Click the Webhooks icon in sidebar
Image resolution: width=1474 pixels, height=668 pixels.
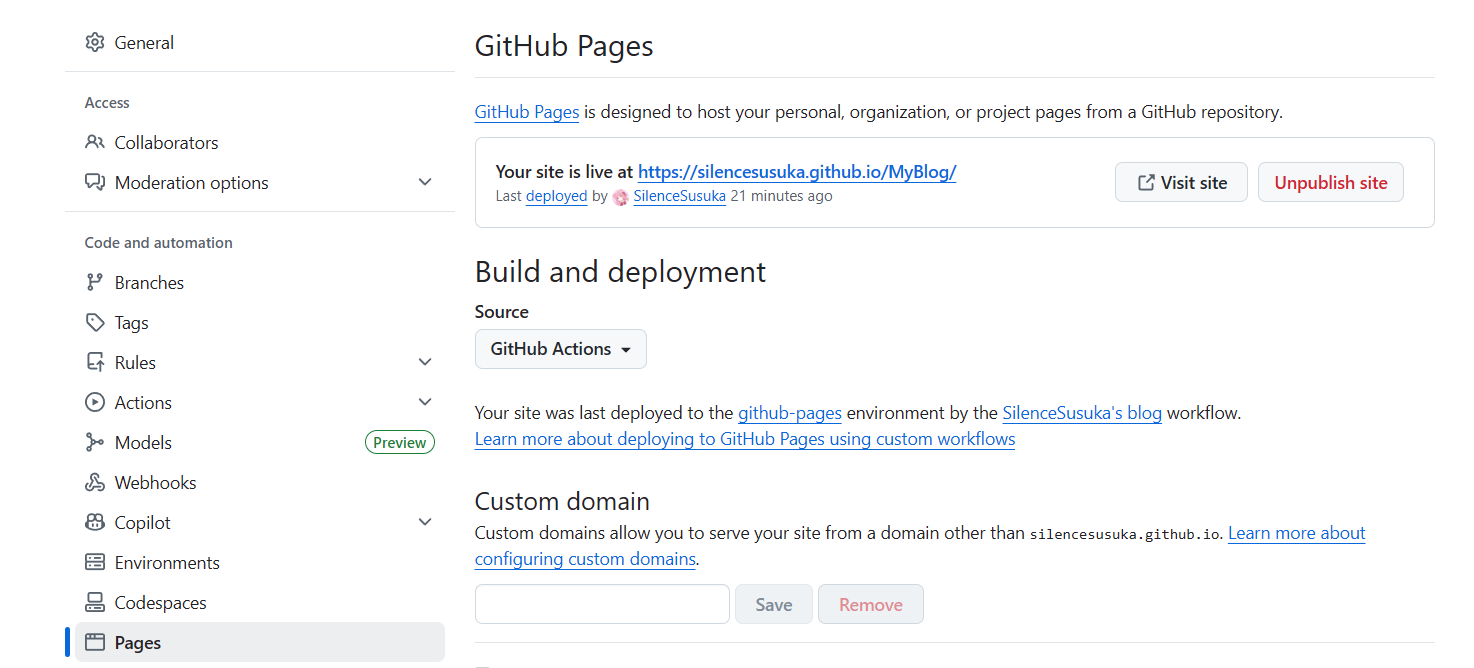point(95,483)
